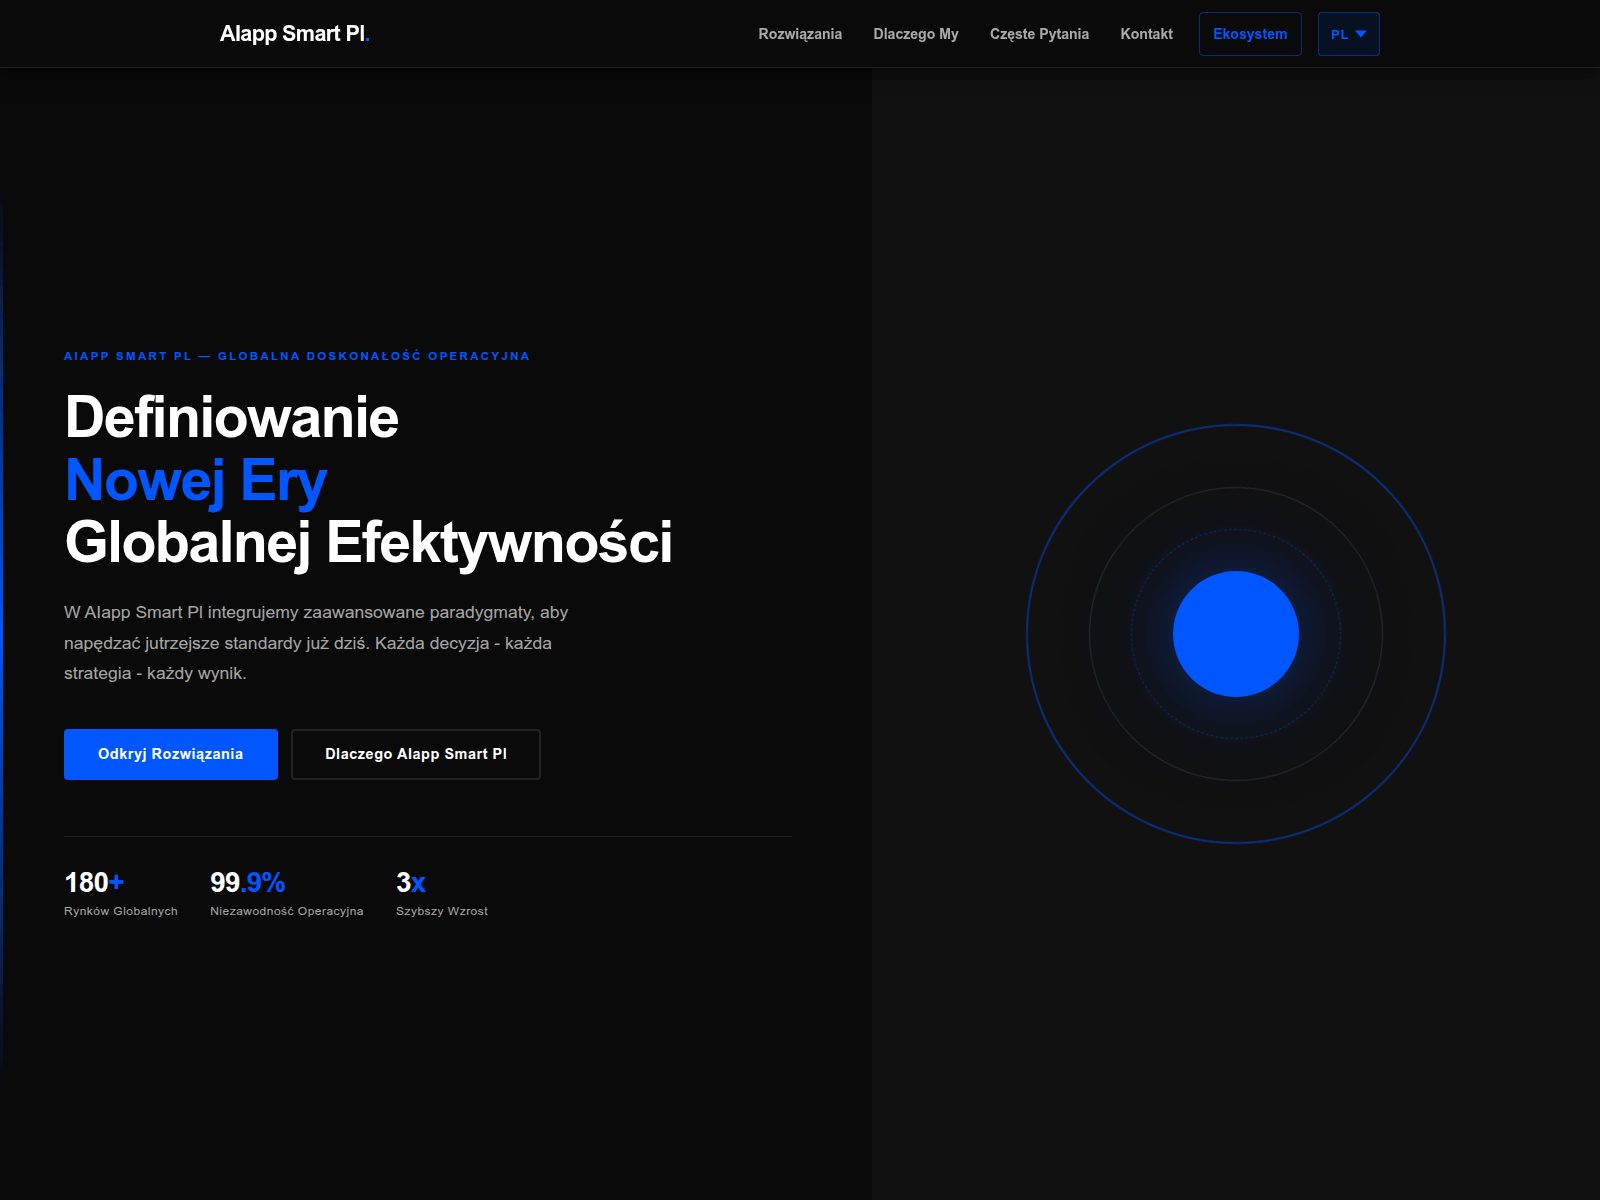The image size is (1600, 1200).
Task: Click the Odkryj Rozwiązania button
Action: coord(171,754)
